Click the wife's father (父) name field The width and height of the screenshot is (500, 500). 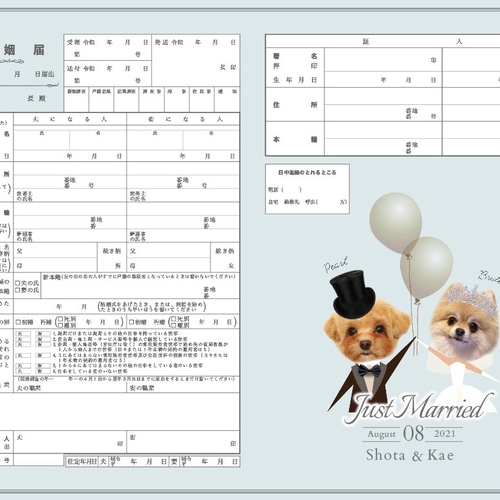(169, 251)
